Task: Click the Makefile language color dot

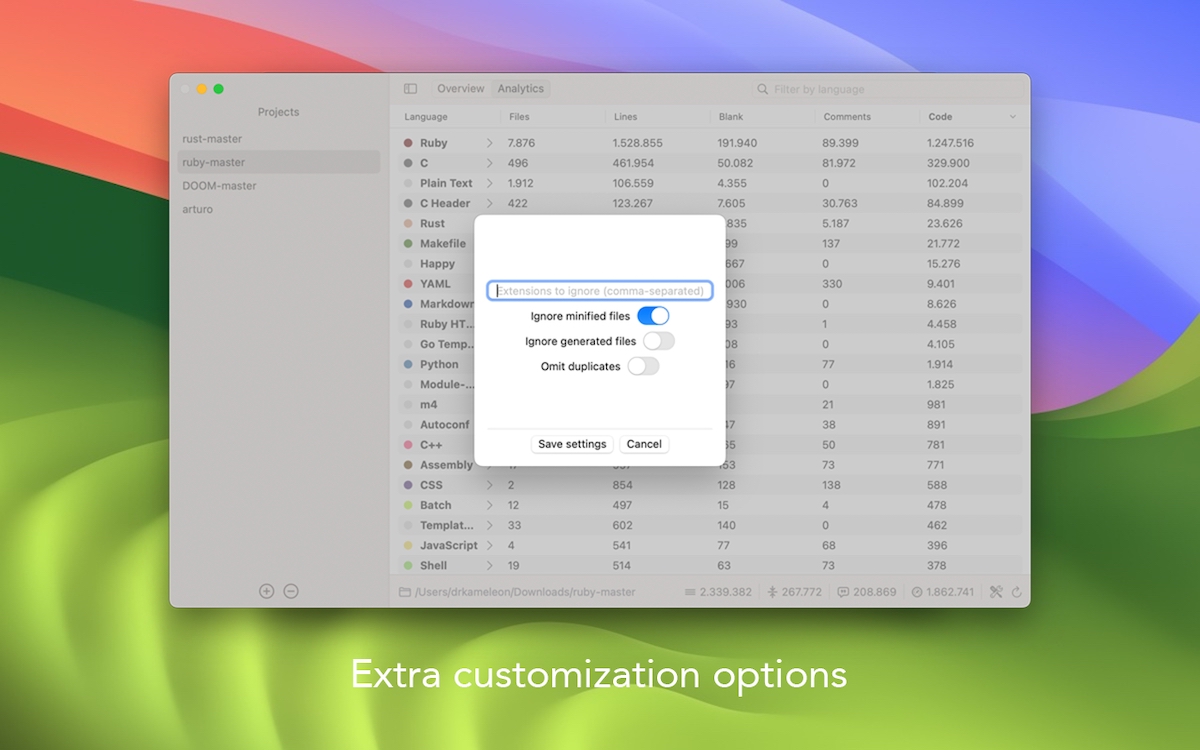Action: point(408,244)
